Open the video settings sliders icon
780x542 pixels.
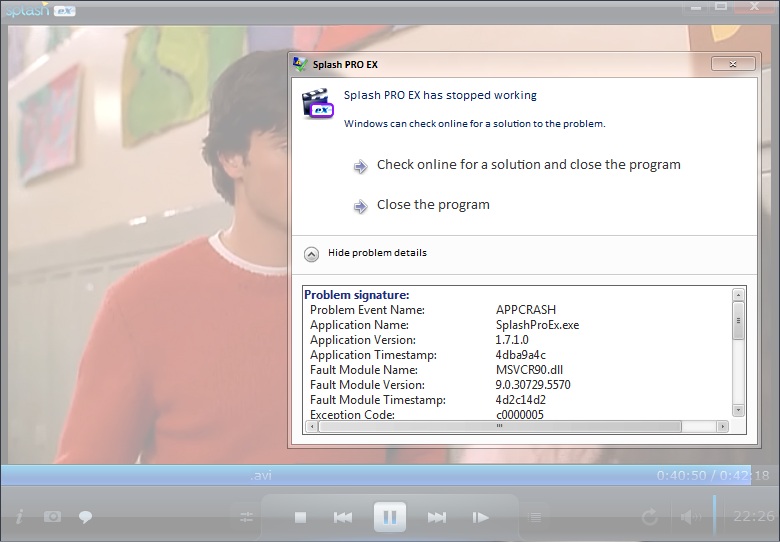[246, 517]
